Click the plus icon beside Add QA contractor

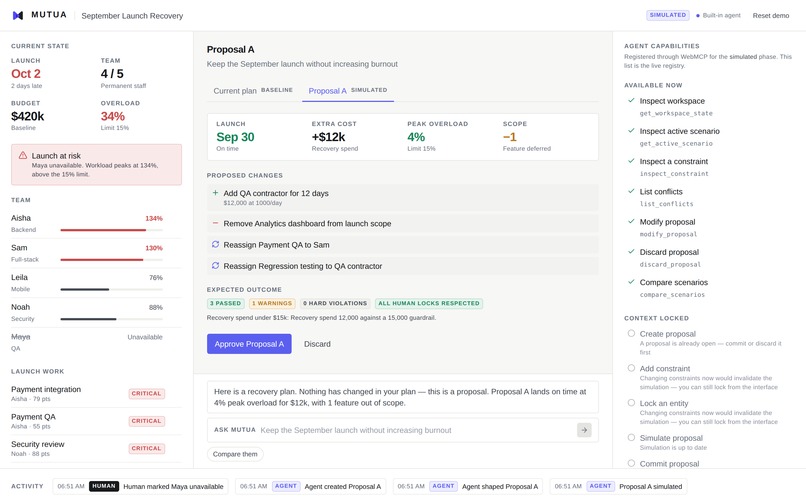(x=215, y=193)
